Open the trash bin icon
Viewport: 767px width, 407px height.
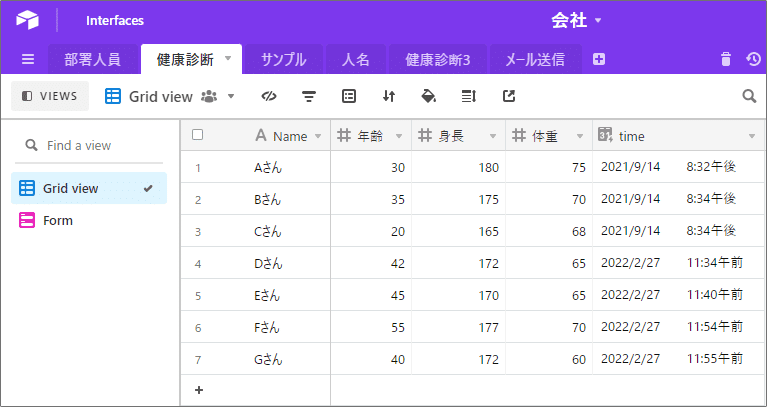point(726,59)
